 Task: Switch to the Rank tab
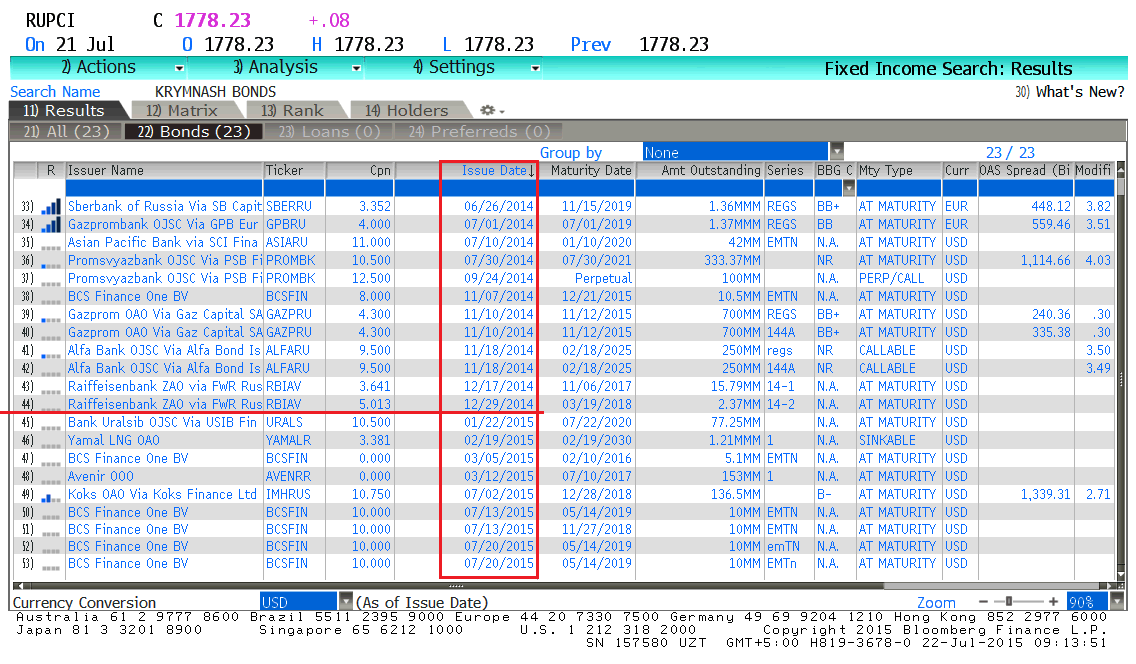(293, 111)
